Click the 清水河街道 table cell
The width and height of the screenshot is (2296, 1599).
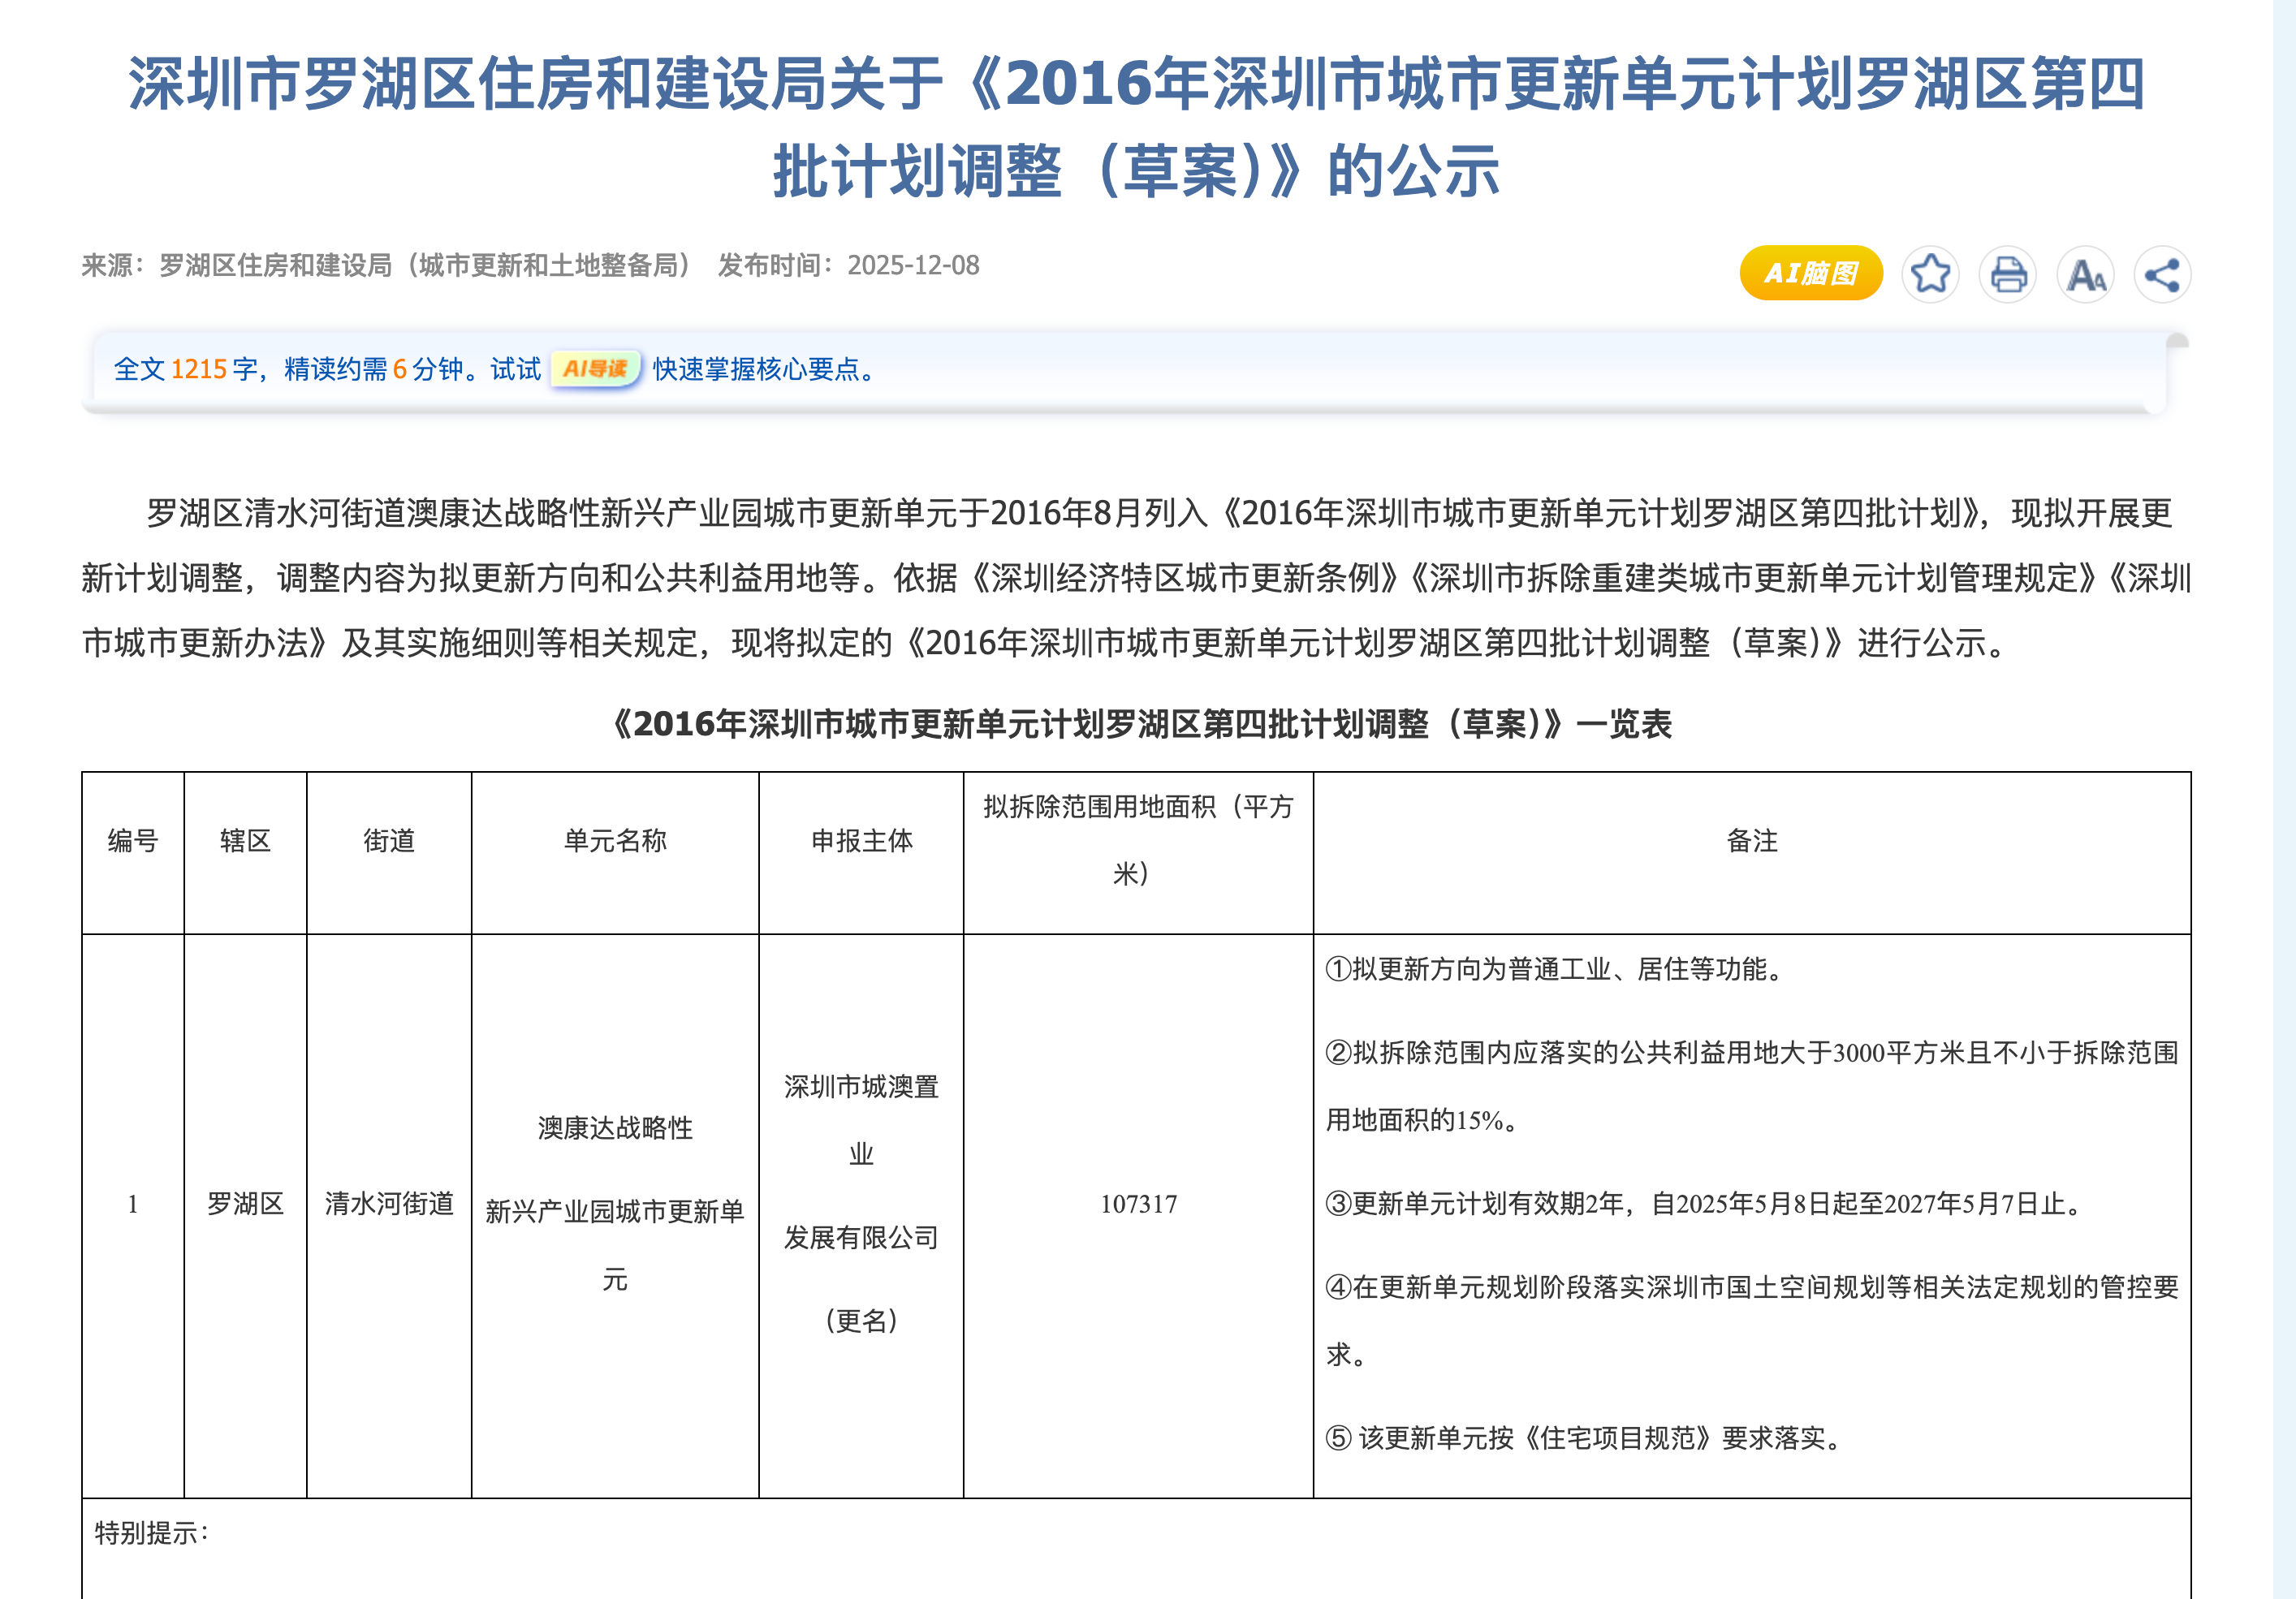click(x=388, y=1204)
